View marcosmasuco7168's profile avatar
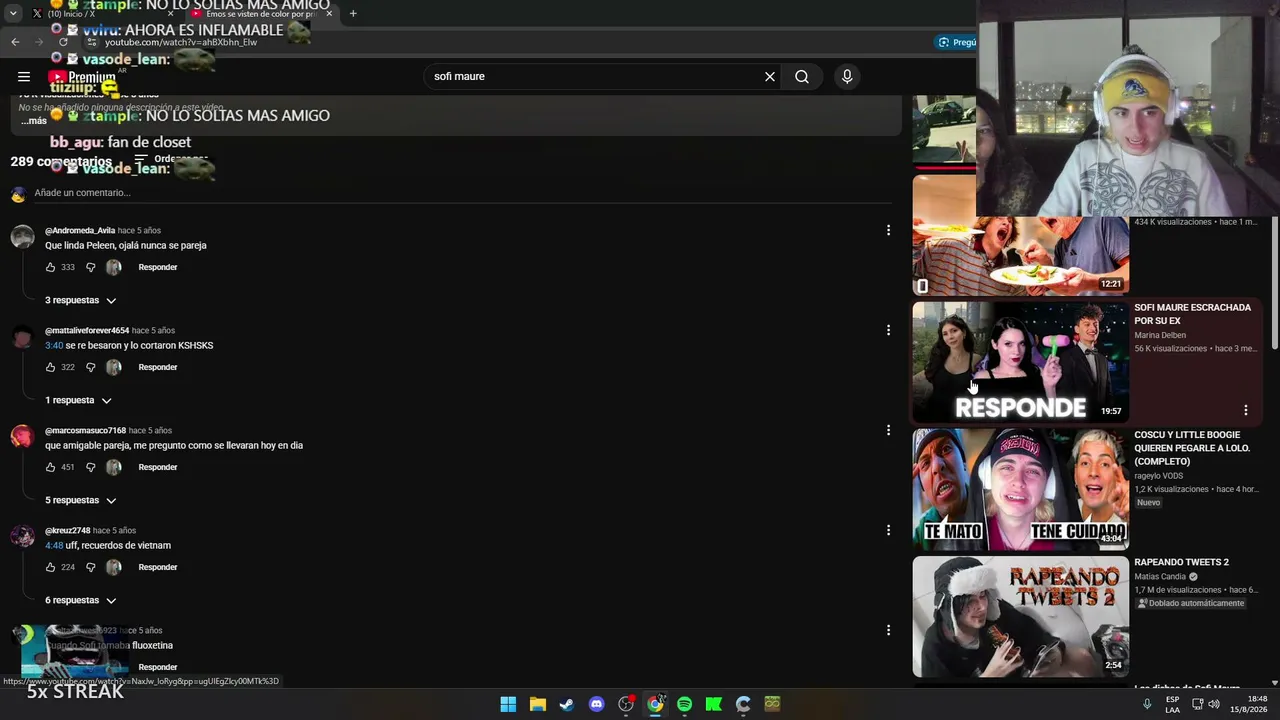Viewport: 1280px width, 720px height. 22,436
